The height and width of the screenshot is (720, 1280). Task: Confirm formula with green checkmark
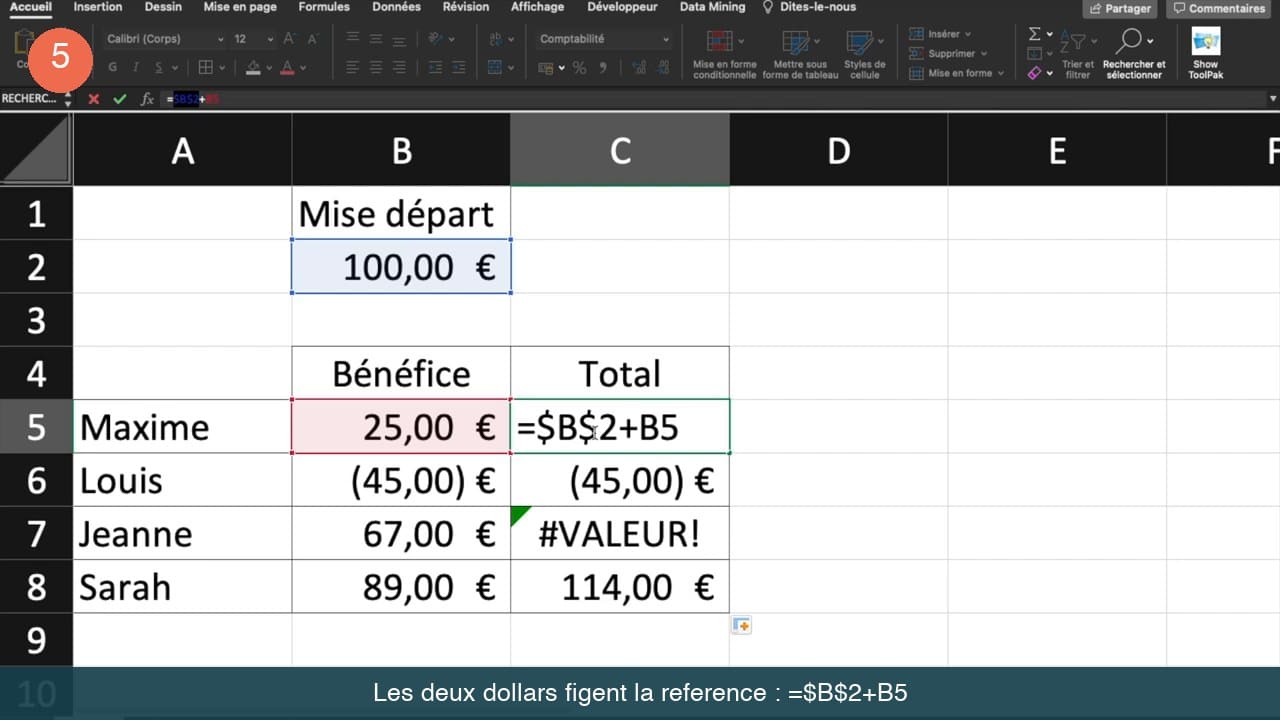(x=120, y=99)
